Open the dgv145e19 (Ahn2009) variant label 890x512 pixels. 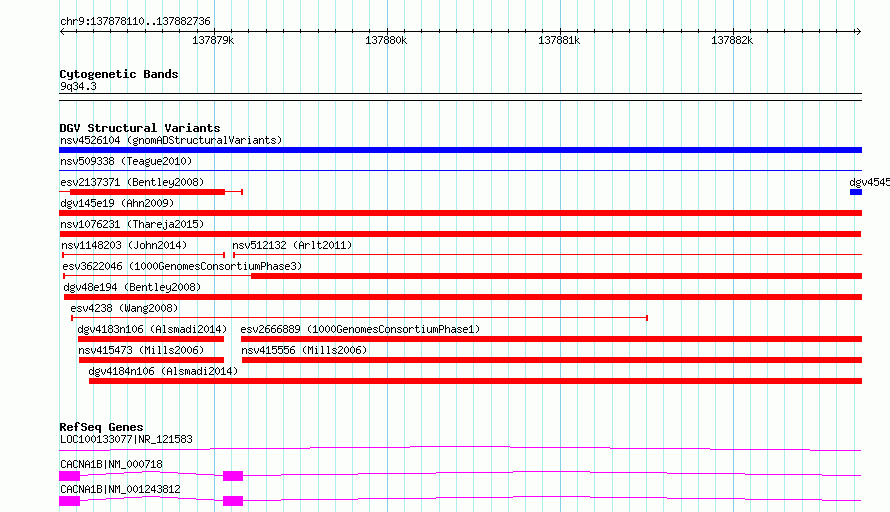(117, 203)
